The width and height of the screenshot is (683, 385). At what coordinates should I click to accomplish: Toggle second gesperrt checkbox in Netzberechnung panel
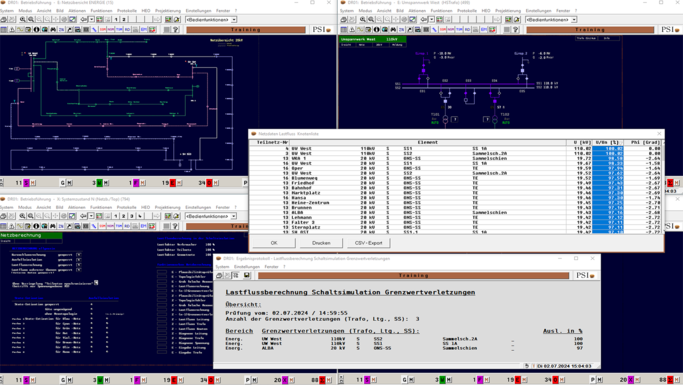coord(78,260)
